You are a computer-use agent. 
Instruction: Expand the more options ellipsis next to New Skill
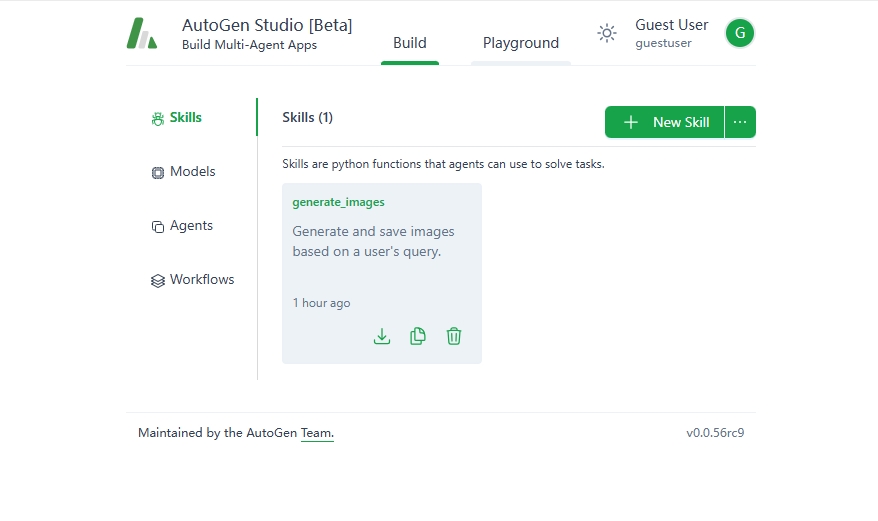click(x=740, y=122)
